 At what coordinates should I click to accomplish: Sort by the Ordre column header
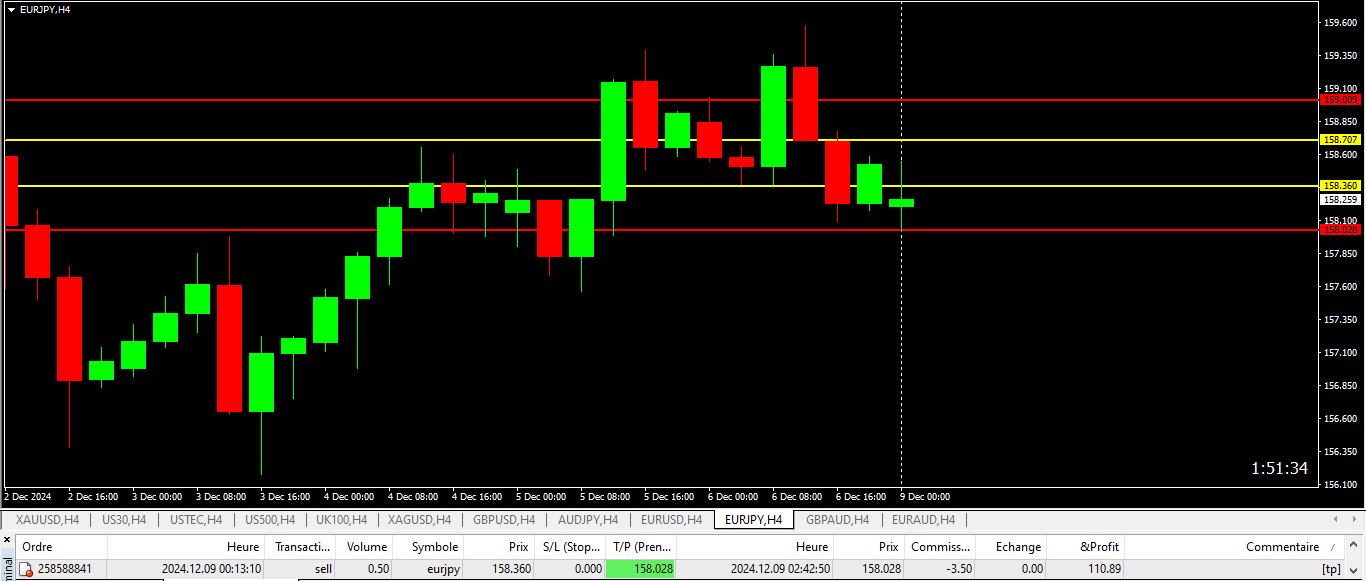62,547
